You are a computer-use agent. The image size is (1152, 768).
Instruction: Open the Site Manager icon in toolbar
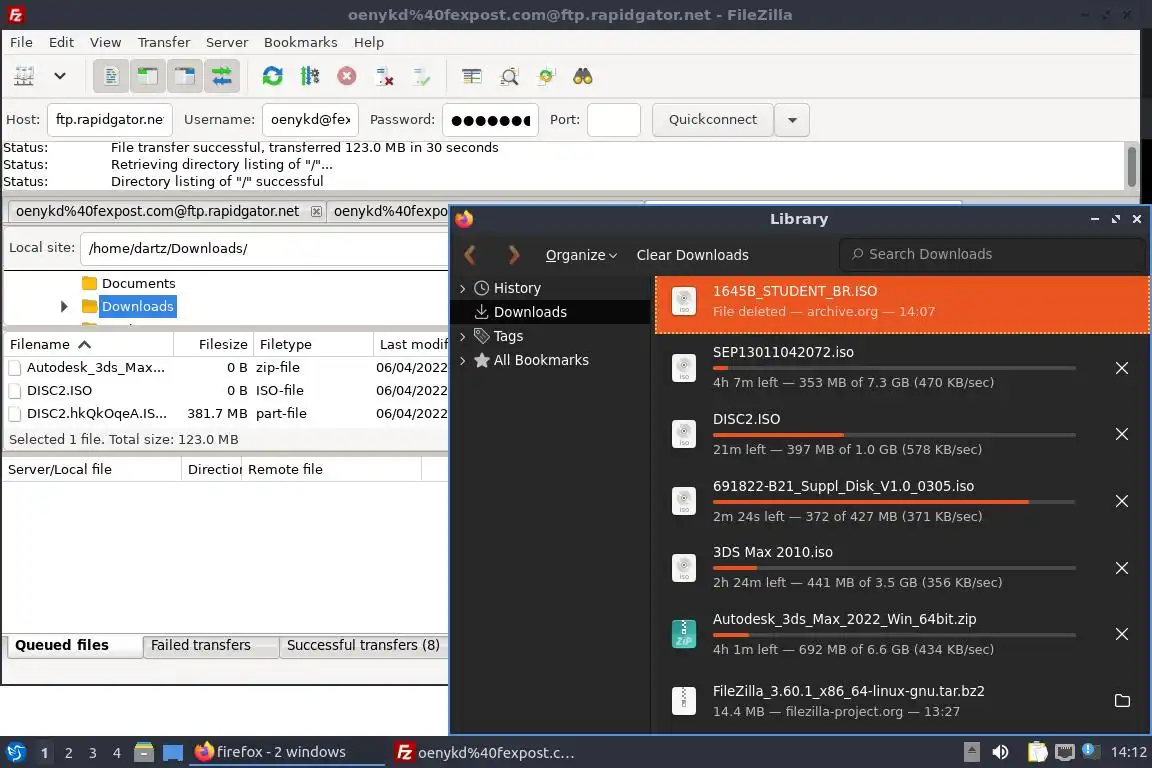coord(24,76)
